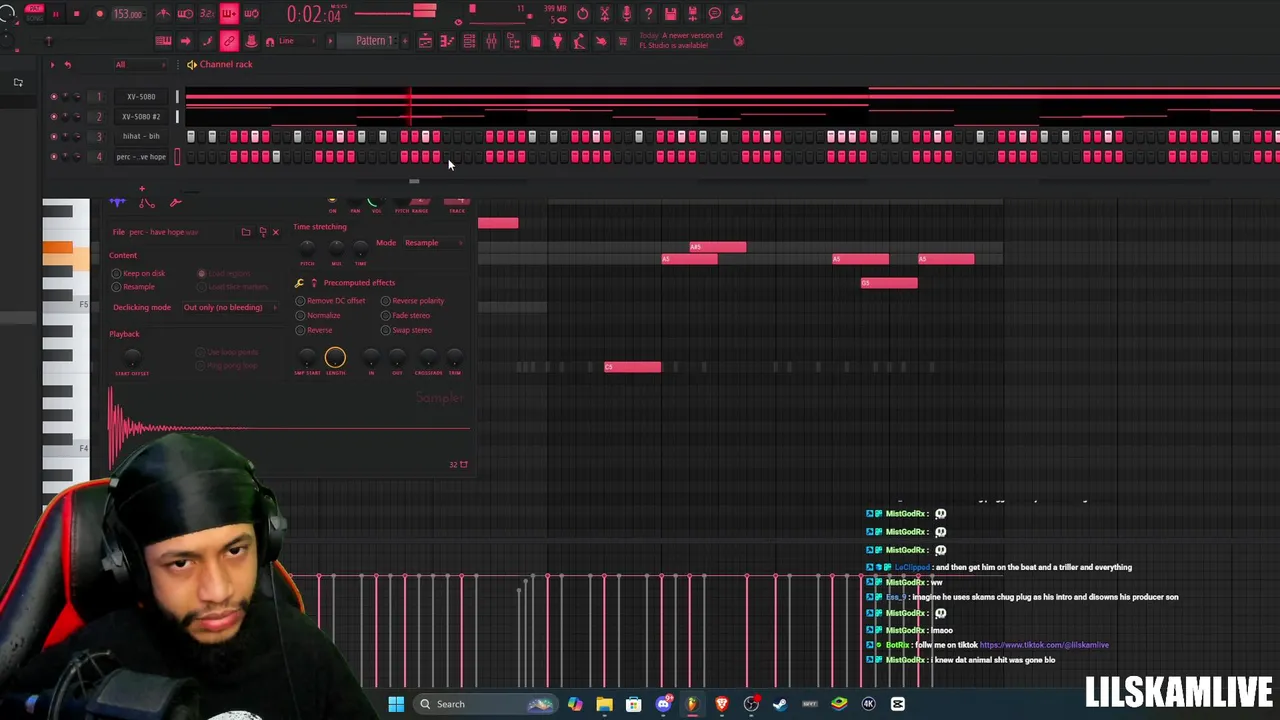
Task: Toggle the pink link/chain toolbar icon
Action: [229, 41]
